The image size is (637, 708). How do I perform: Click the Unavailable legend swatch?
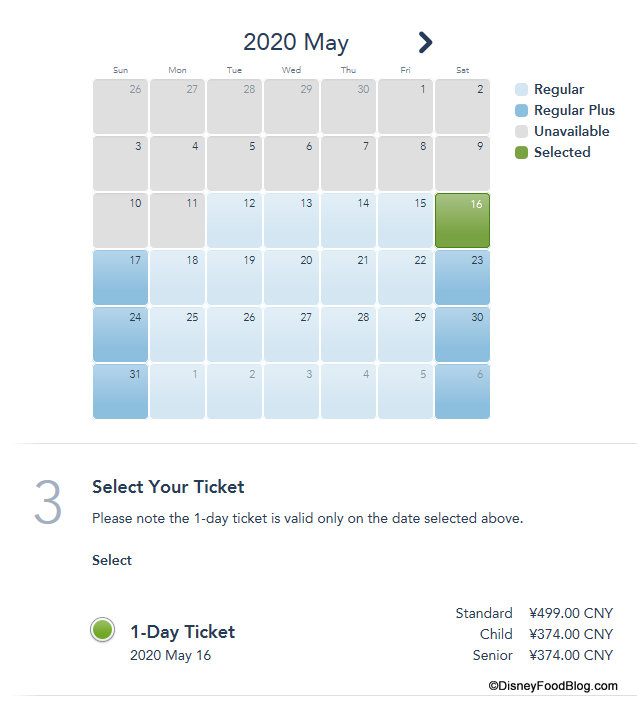[x=521, y=132]
